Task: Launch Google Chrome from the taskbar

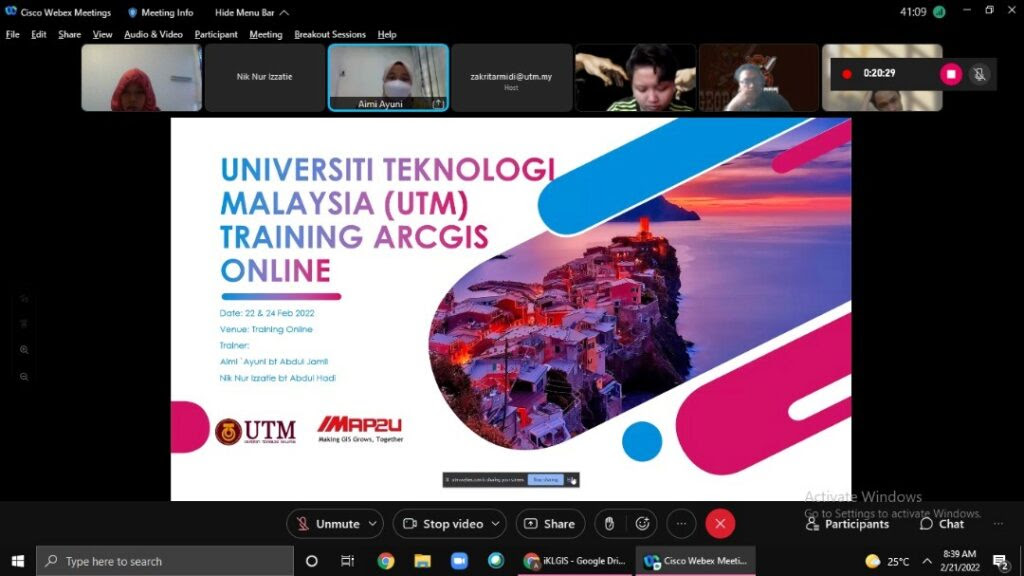Action: coord(385,560)
